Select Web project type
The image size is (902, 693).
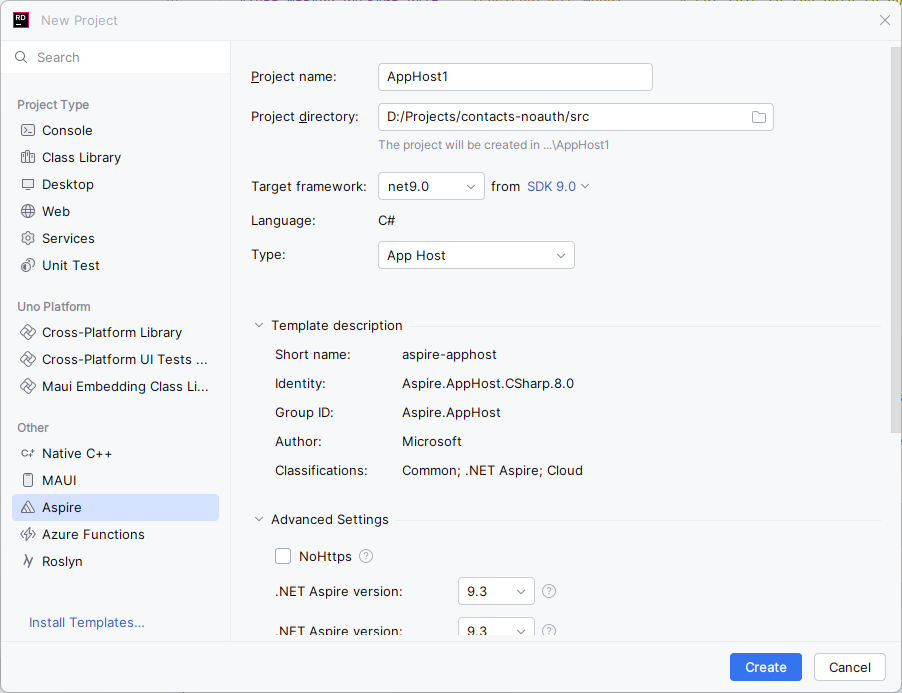tap(116, 211)
